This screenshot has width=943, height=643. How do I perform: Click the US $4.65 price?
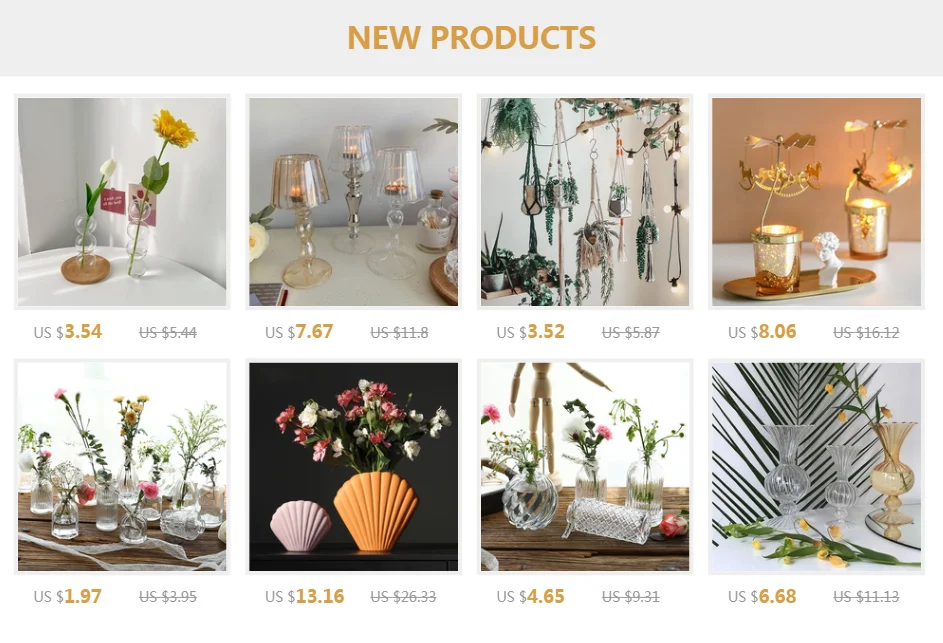530,596
